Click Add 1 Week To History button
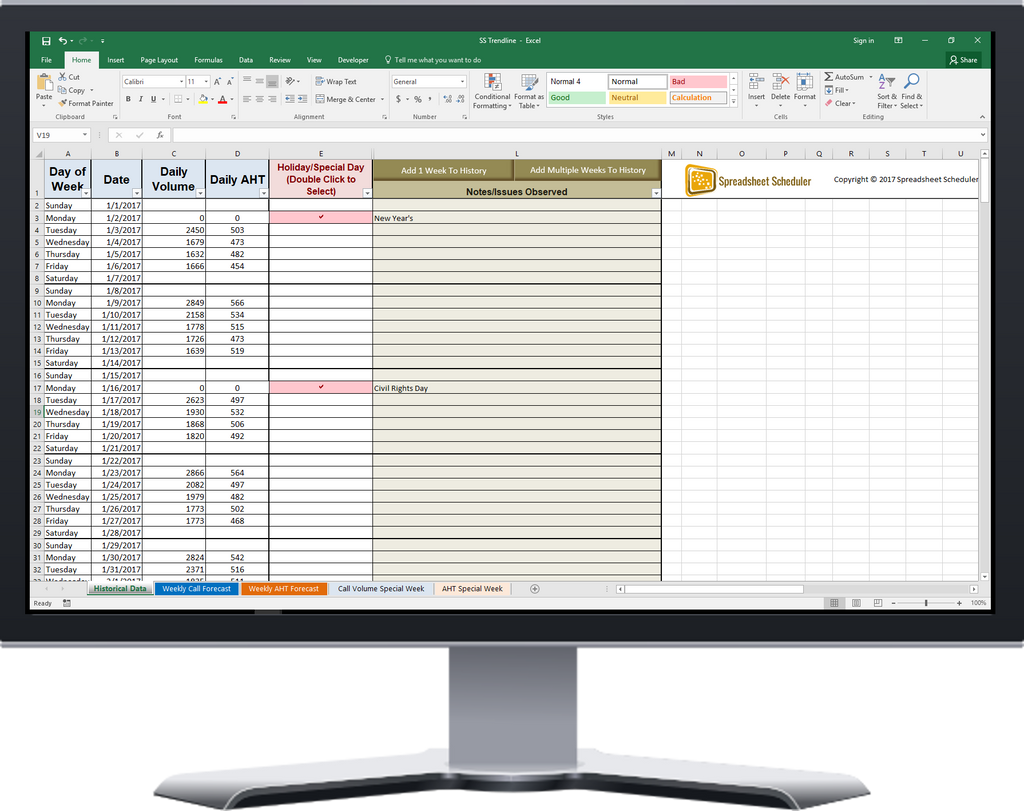 (443, 170)
